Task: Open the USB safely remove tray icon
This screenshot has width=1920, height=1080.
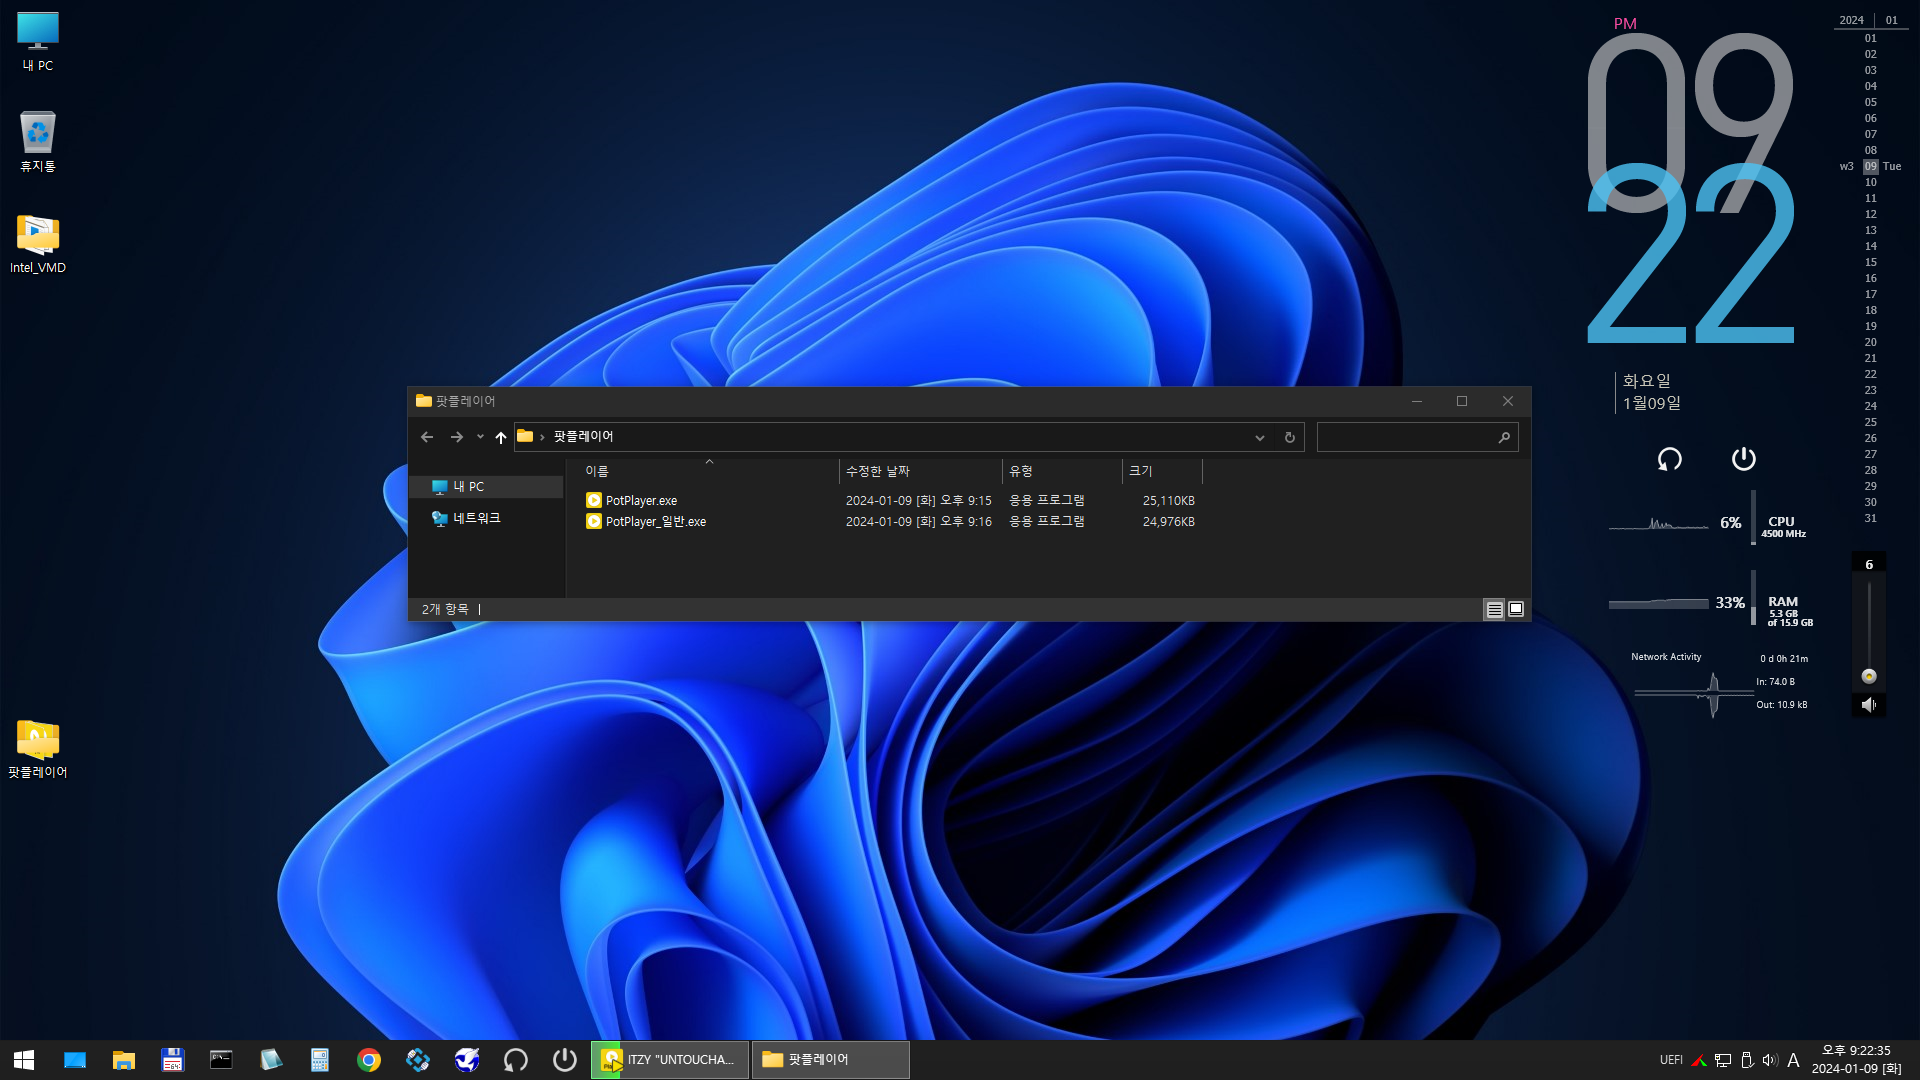Action: pyautogui.click(x=1747, y=1060)
